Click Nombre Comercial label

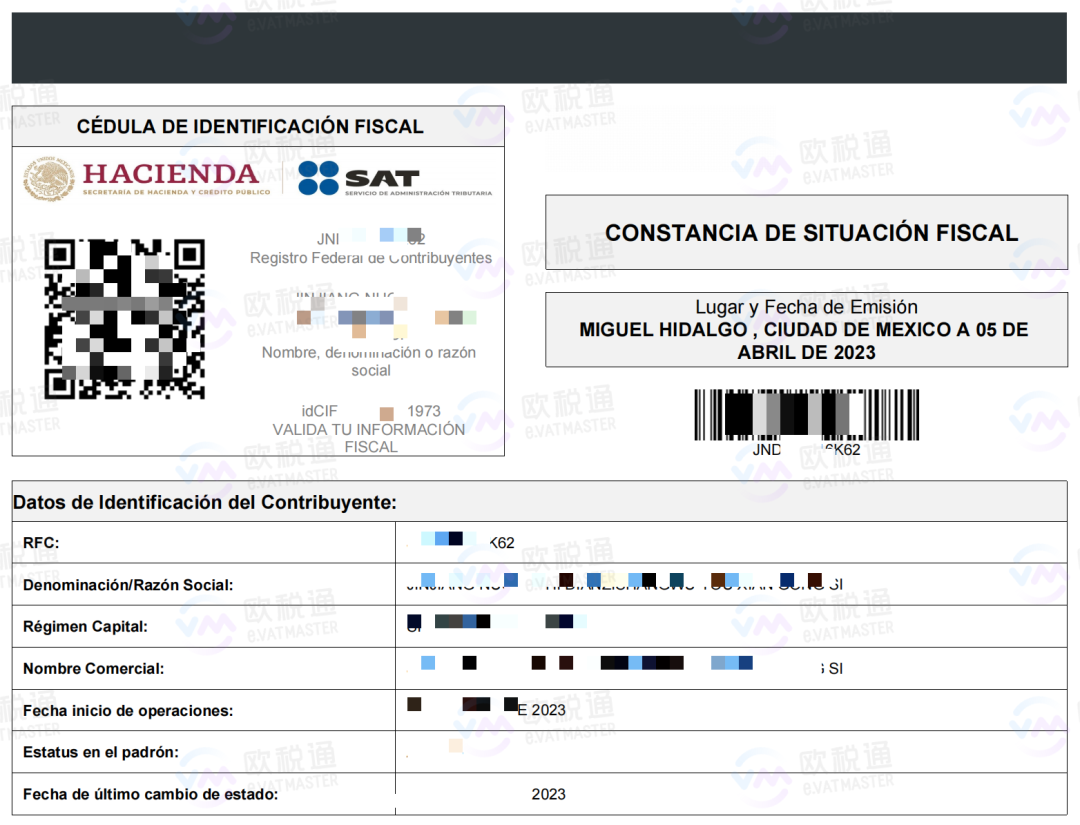tap(94, 669)
